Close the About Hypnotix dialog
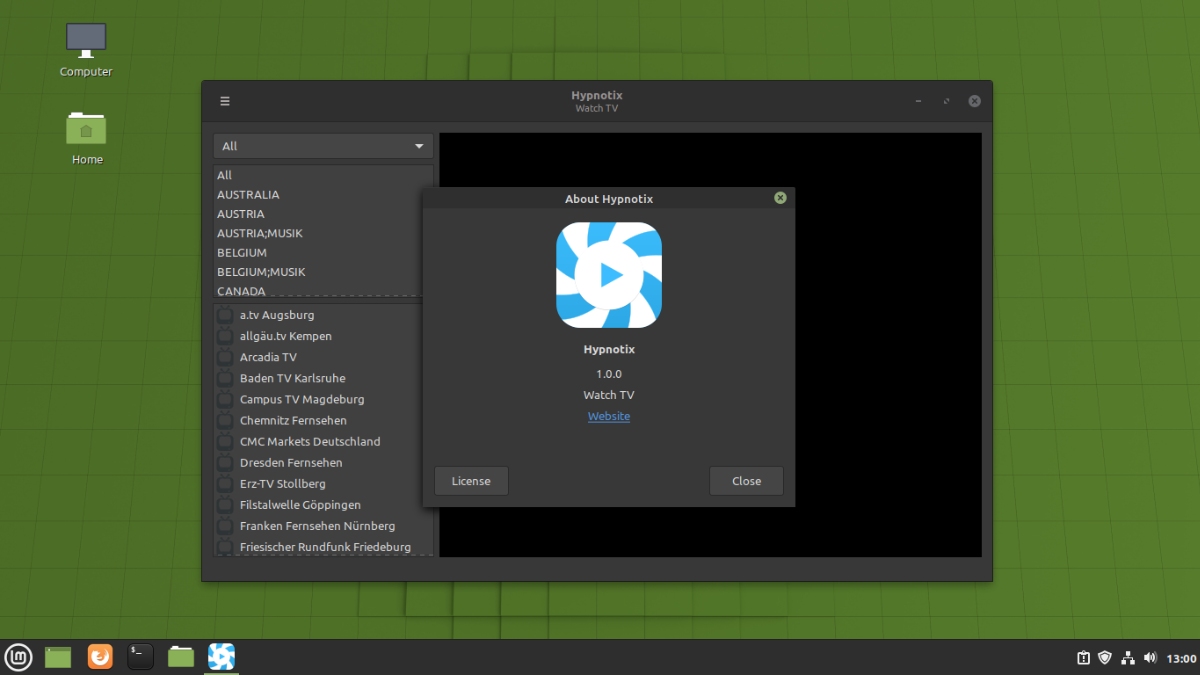1200x675 pixels. [746, 480]
